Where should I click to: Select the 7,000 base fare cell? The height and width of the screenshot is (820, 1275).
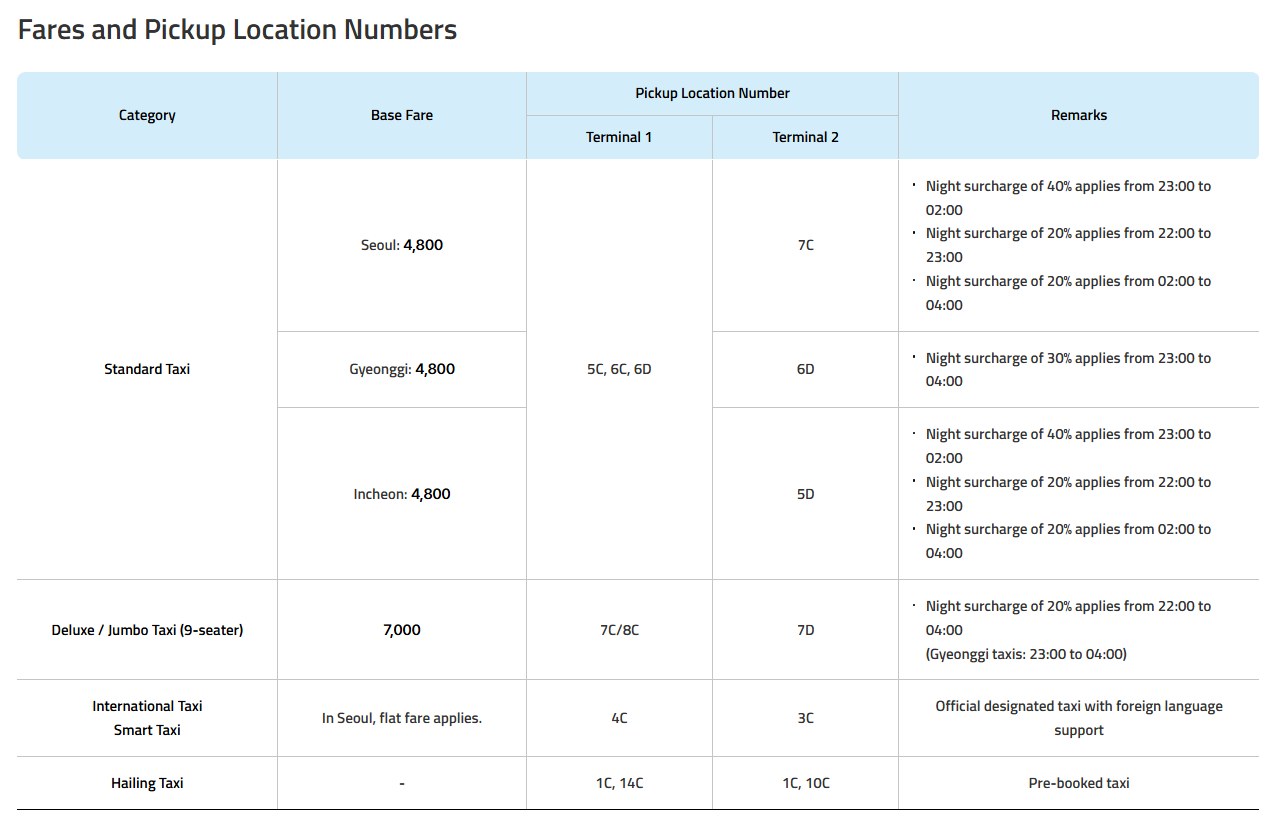[x=402, y=630]
